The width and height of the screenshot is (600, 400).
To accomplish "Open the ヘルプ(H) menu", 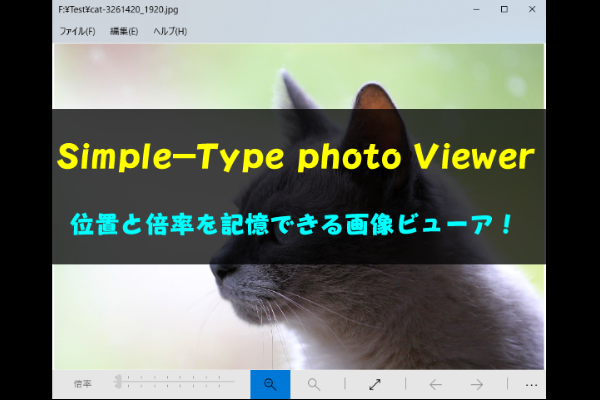I will point(170,31).
